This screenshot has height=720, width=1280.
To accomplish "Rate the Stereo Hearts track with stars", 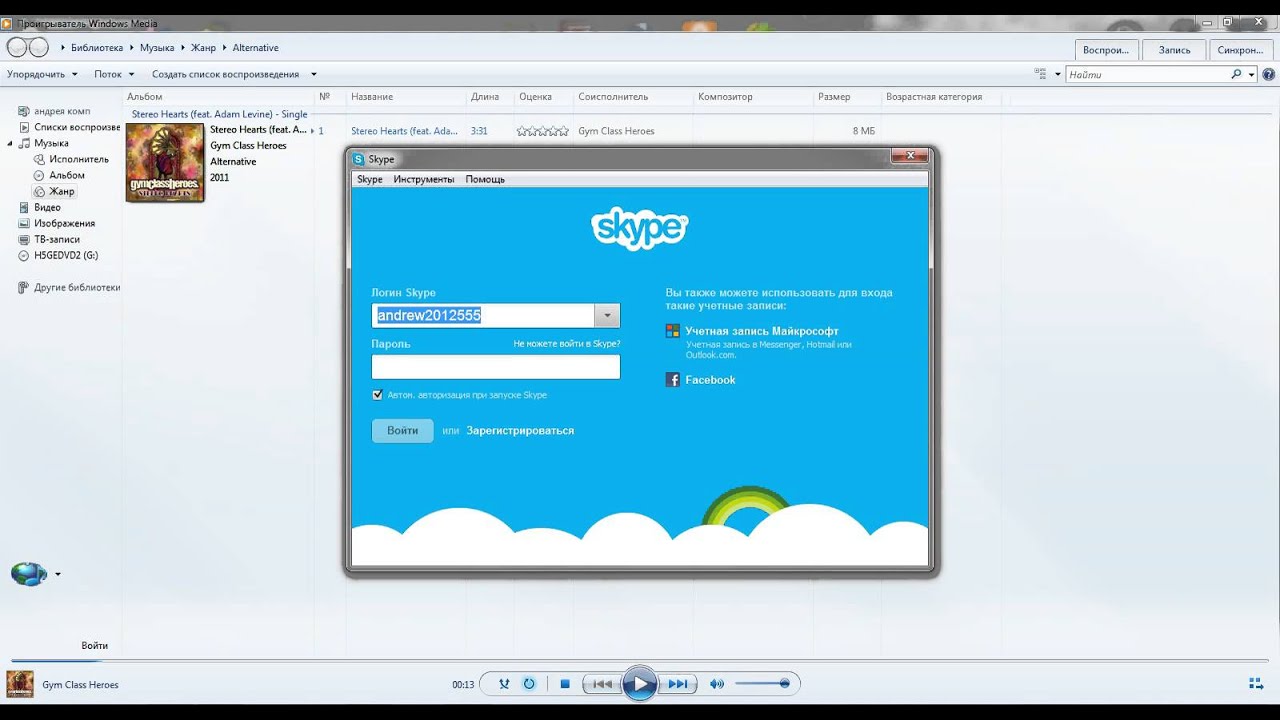I will click(543, 131).
